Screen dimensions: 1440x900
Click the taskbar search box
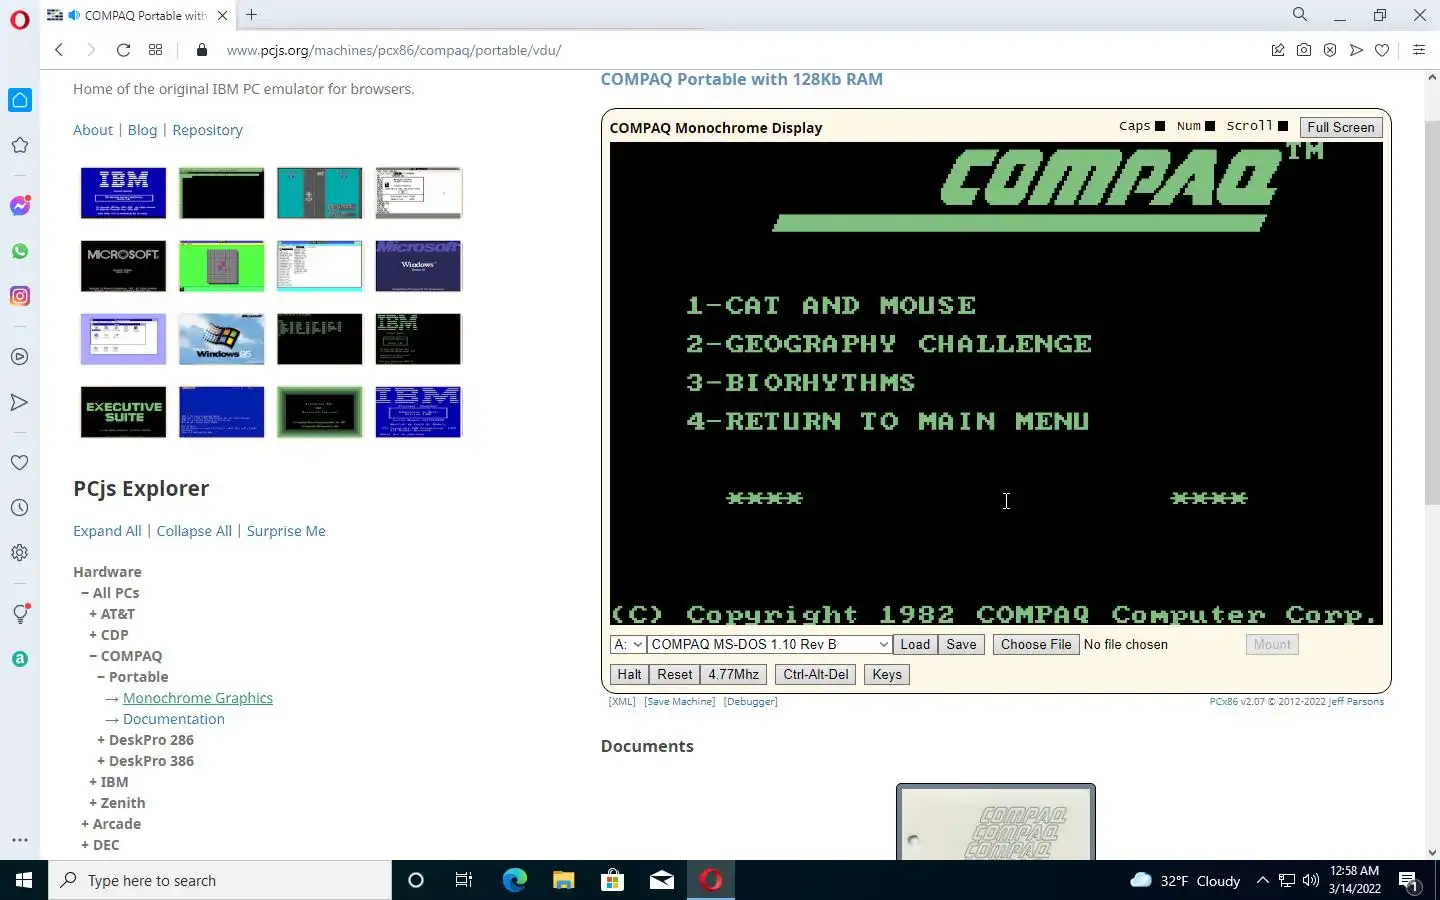pyautogui.click(x=220, y=880)
